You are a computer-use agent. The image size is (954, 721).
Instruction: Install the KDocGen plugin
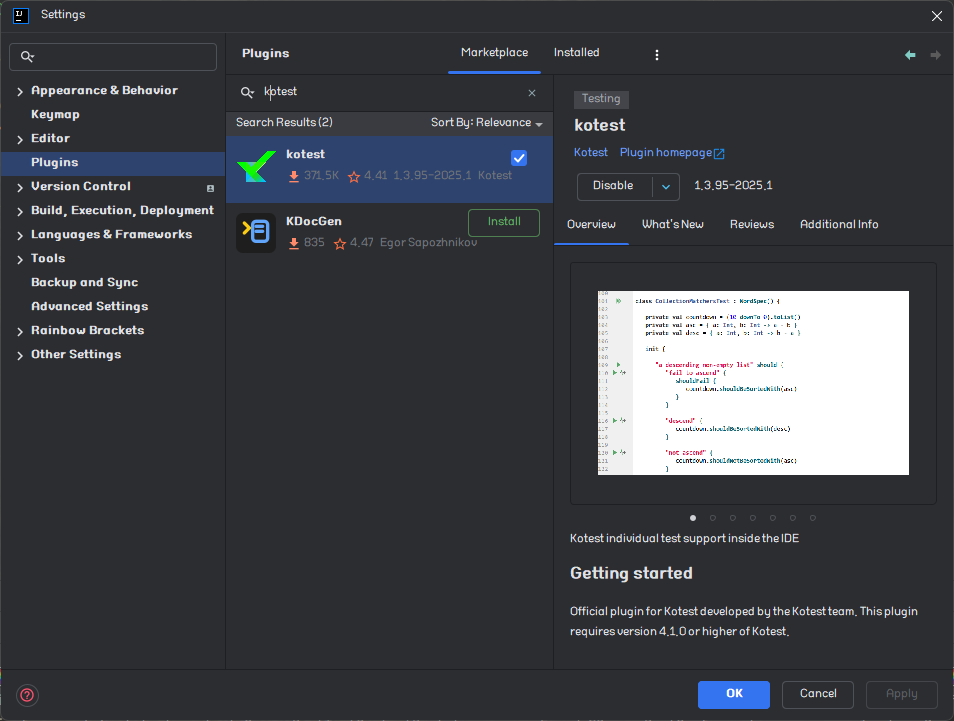[504, 222]
